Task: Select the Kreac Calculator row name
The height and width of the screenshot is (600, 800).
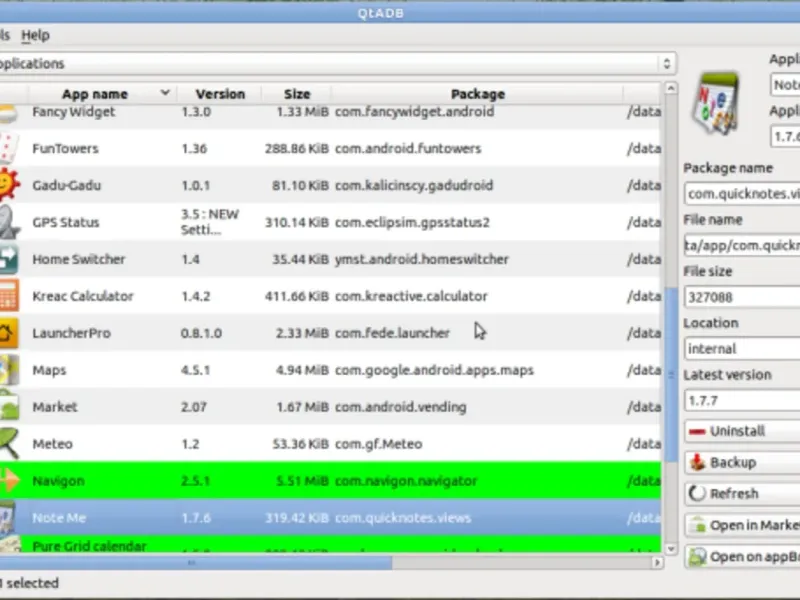Action: (x=83, y=296)
